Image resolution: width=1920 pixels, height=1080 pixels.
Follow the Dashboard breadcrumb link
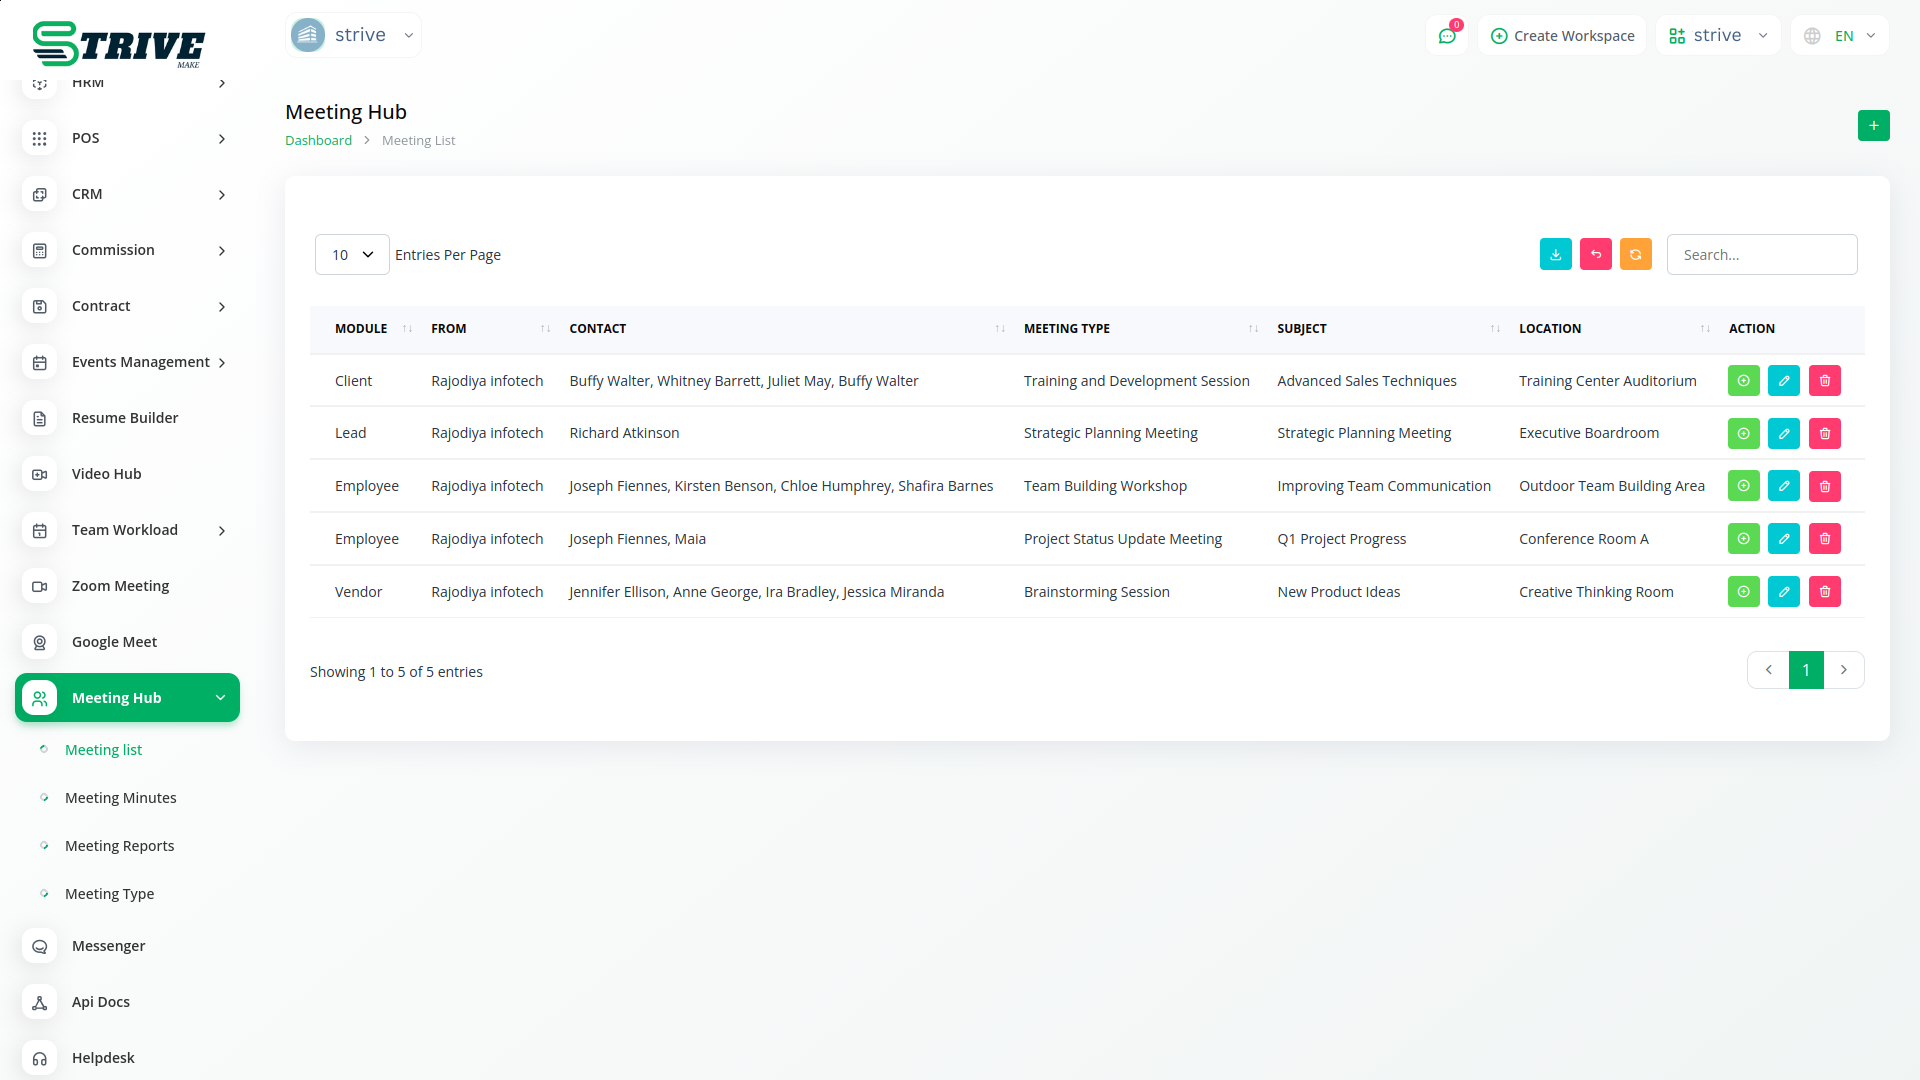[318, 141]
